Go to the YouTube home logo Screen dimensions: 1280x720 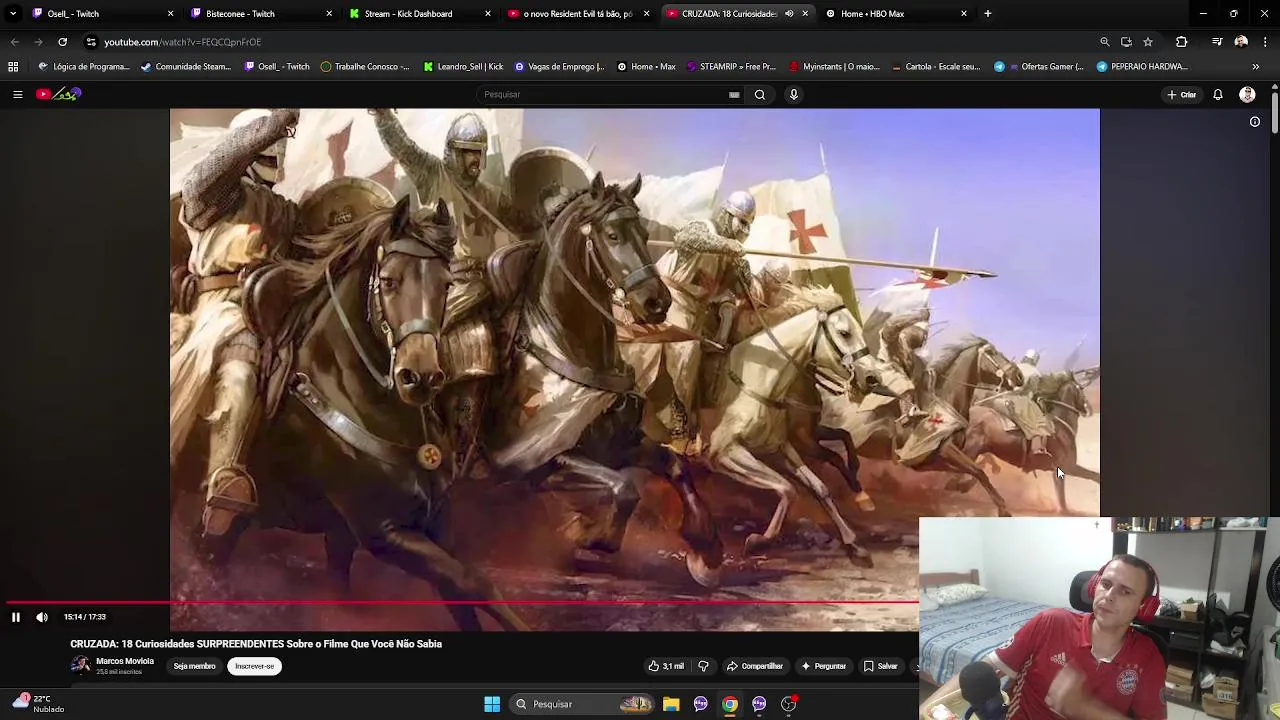point(58,94)
